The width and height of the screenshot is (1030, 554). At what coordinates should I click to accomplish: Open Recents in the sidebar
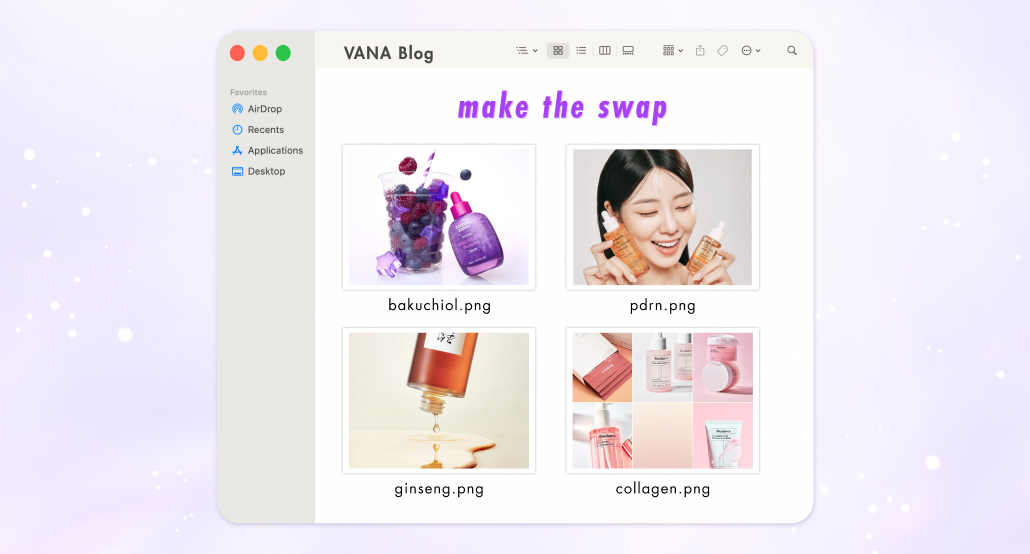pyautogui.click(x=258, y=130)
